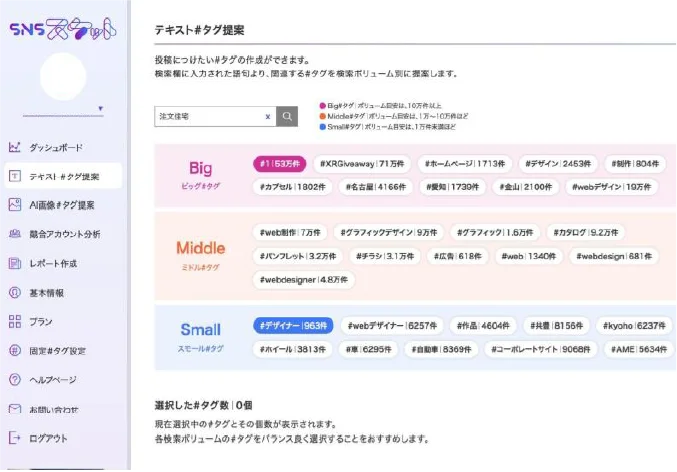
Task: Choose the #グラフィック|1.6万件 tag chip
Action: (495, 232)
